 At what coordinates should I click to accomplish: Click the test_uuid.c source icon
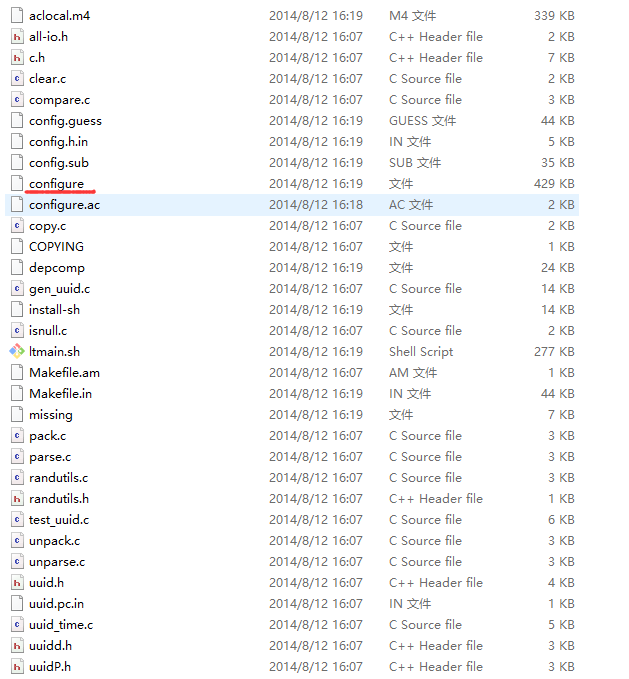[17, 520]
